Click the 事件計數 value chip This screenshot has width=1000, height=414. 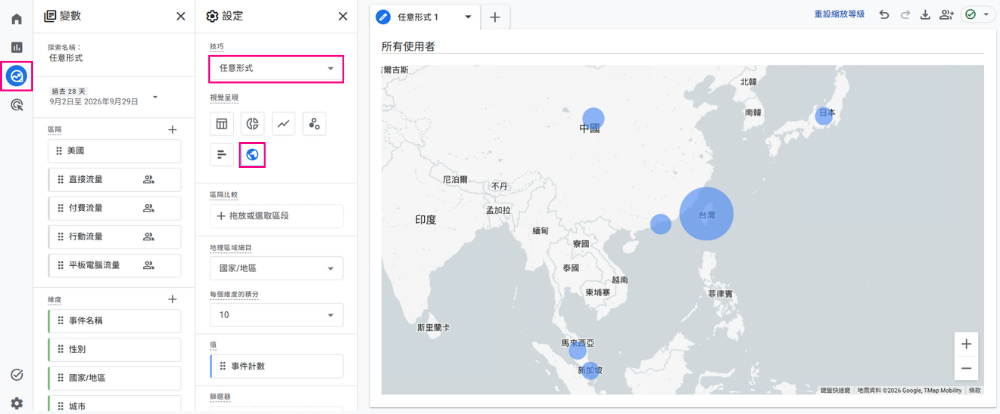point(277,366)
